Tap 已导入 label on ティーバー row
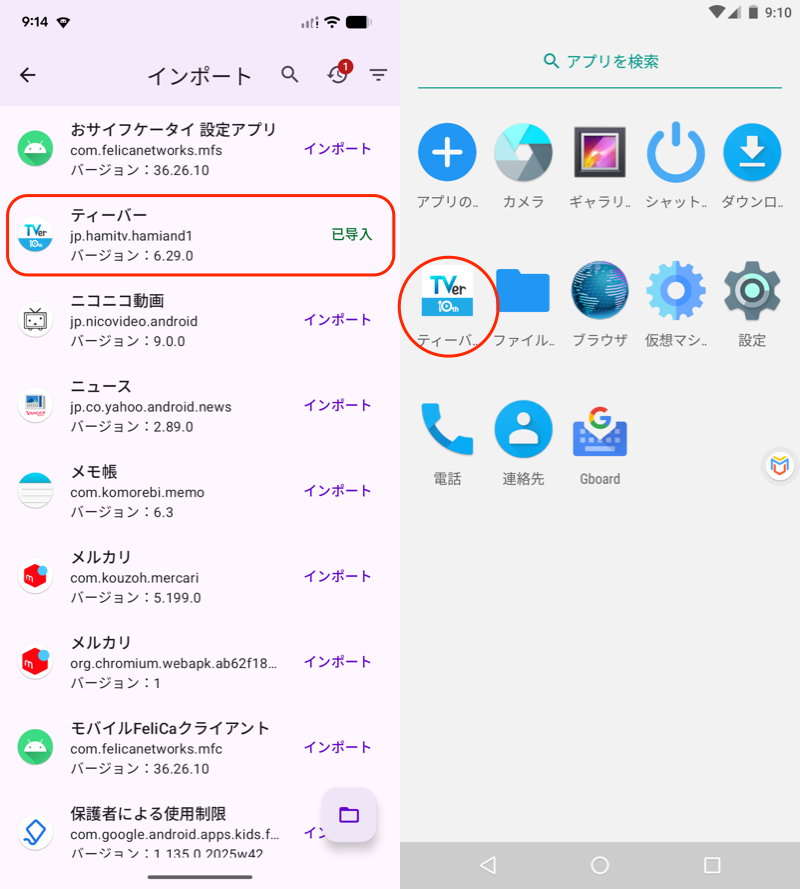Viewport: 800px width, 889px height. pos(352,234)
